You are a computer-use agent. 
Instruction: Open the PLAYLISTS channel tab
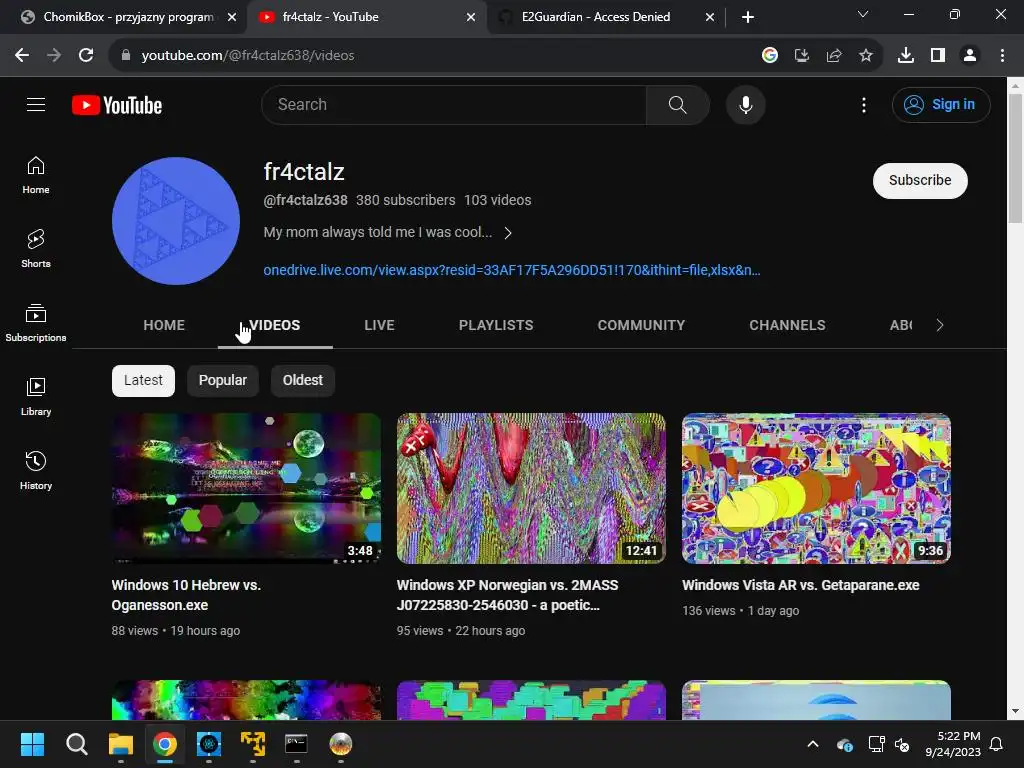tap(496, 325)
